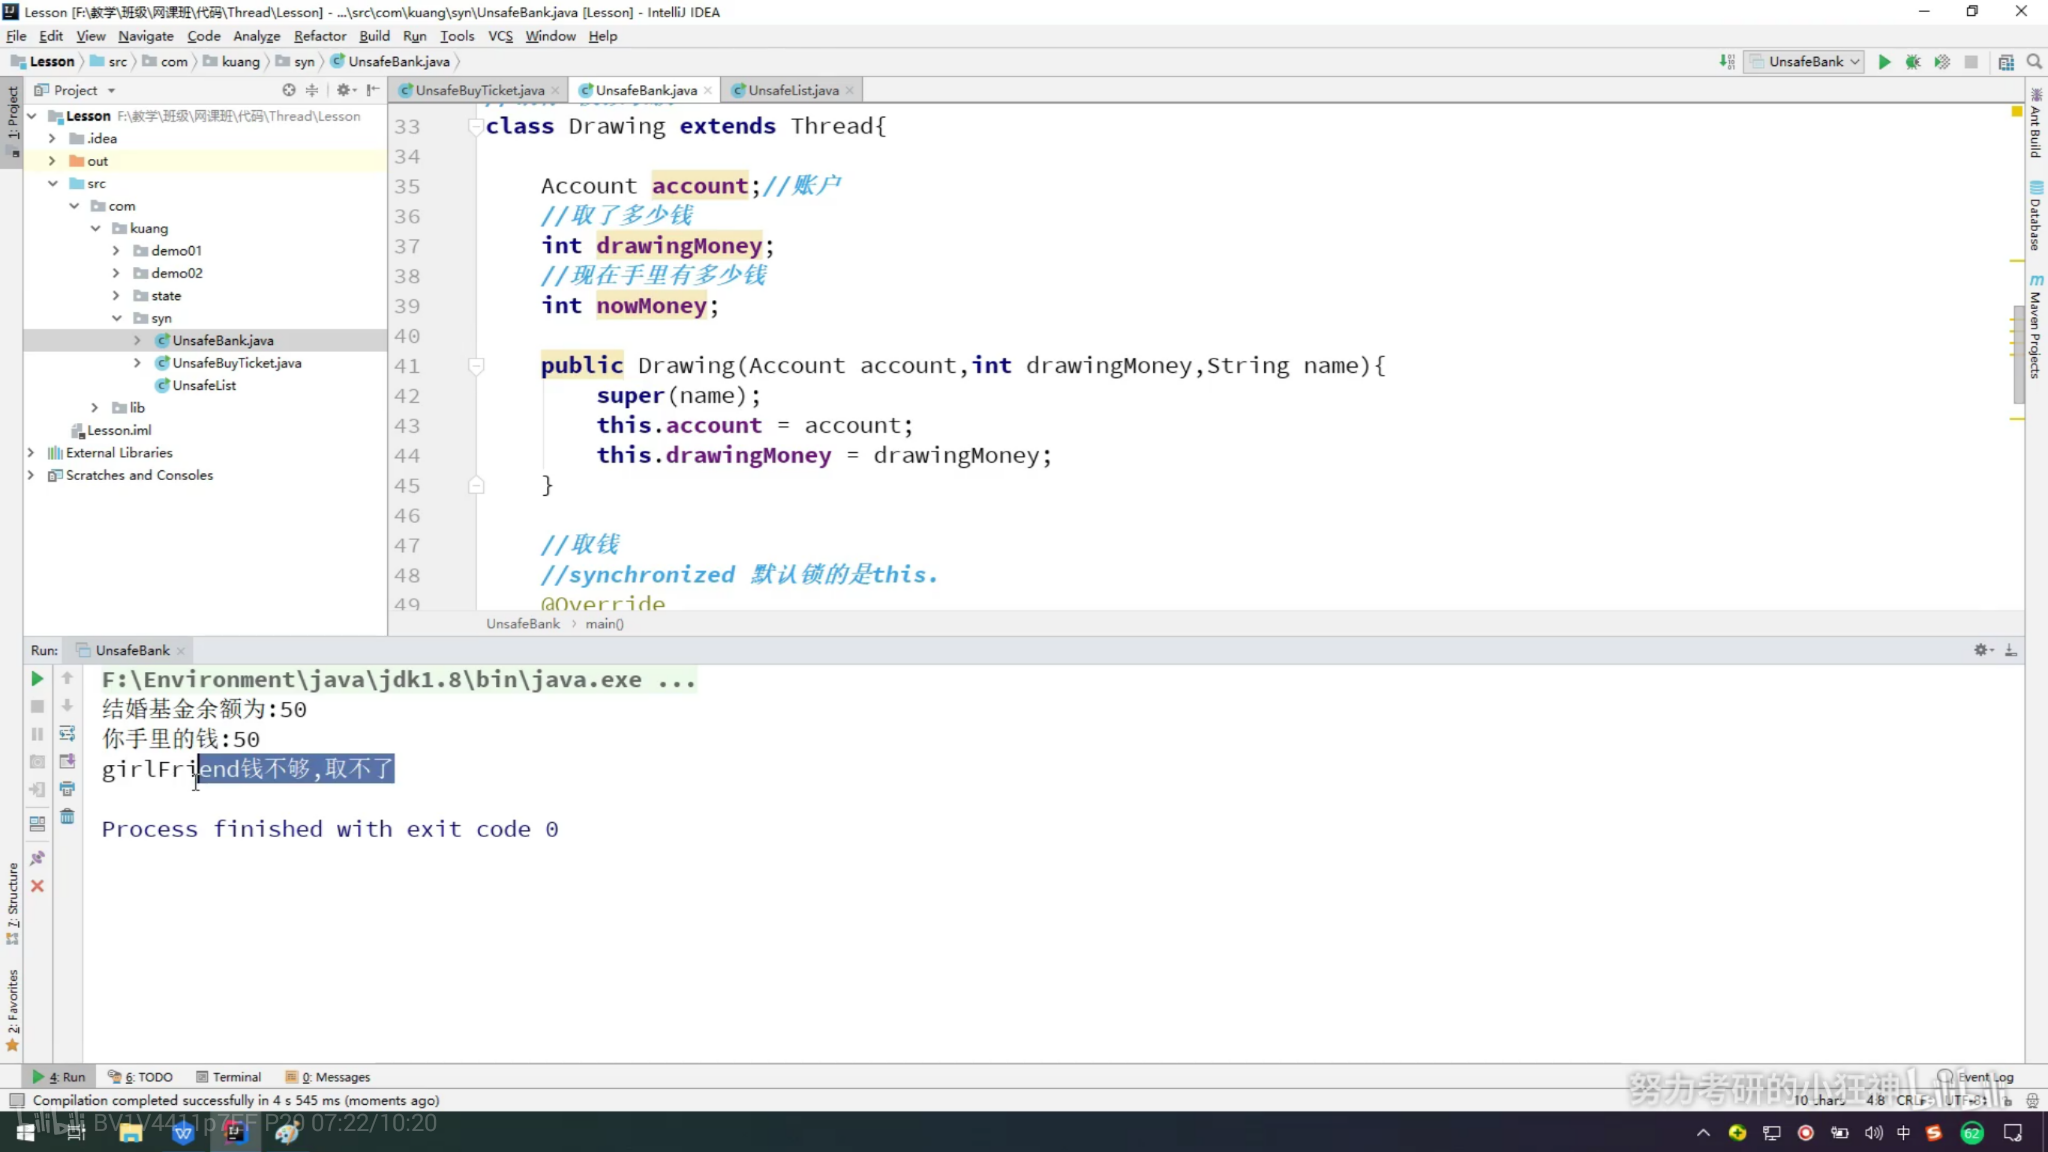The height and width of the screenshot is (1152, 2048).
Task: Click the restore layout icon in Run panel
Action: pos(37,824)
